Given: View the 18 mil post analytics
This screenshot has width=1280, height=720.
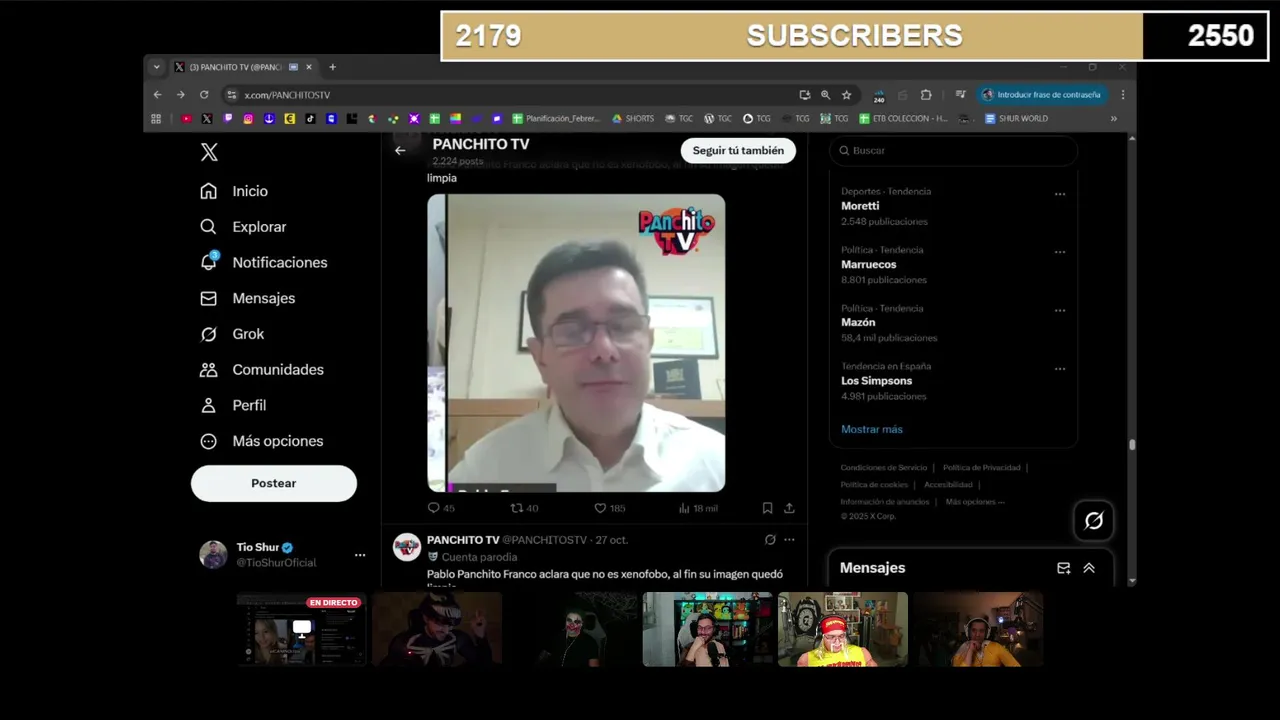Looking at the screenshot, I should pos(698,508).
